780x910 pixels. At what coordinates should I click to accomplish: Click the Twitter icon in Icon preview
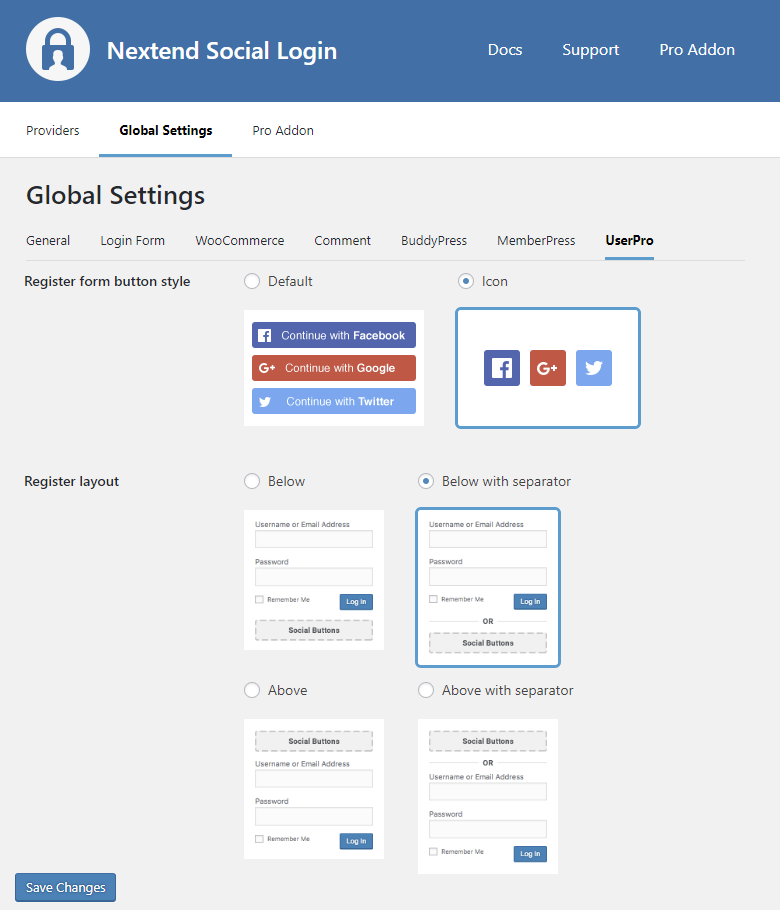(x=594, y=368)
